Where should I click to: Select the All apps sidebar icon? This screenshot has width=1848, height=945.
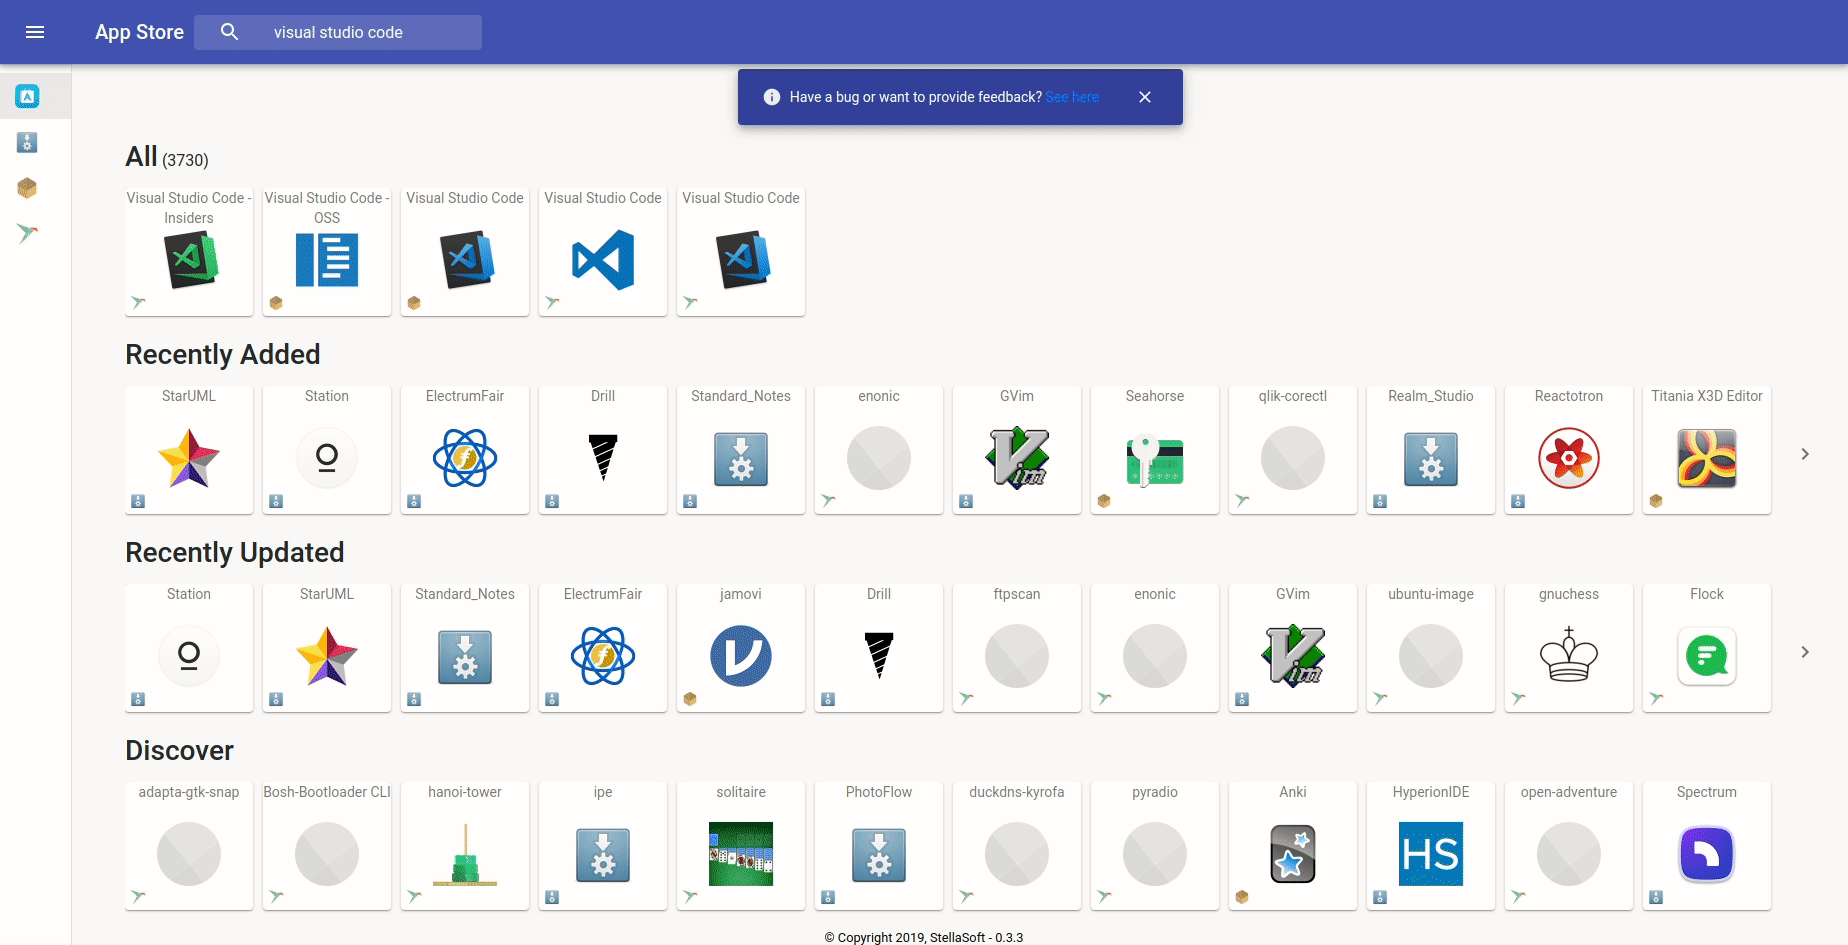pos(27,97)
